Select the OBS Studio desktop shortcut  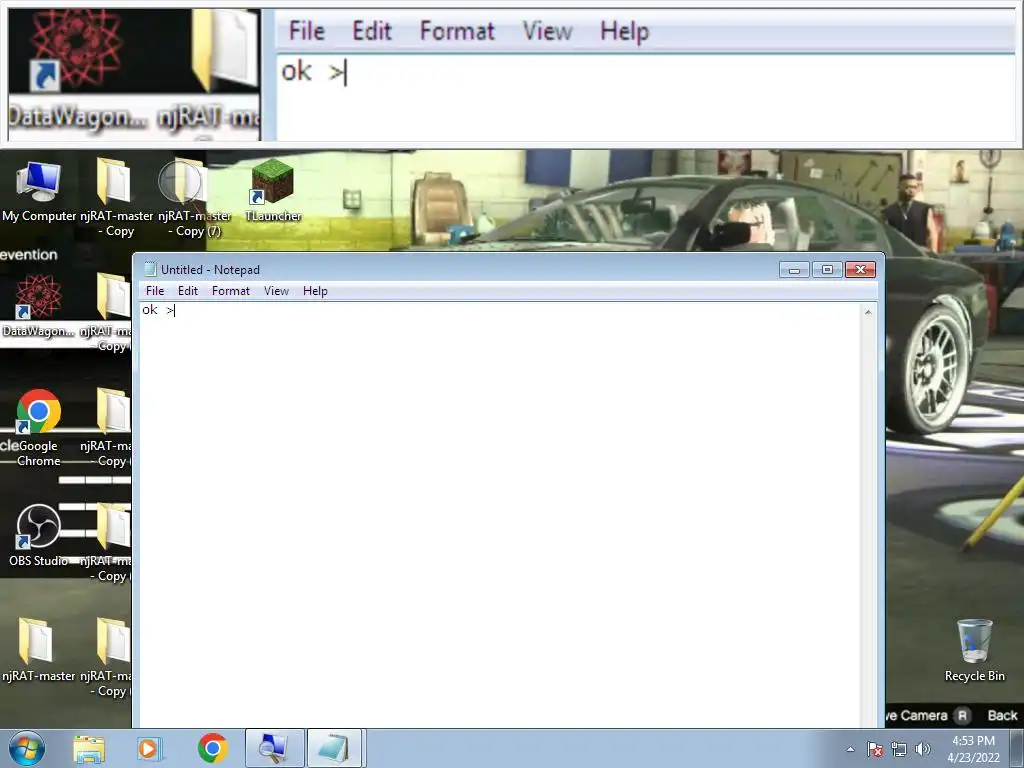tap(39, 535)
